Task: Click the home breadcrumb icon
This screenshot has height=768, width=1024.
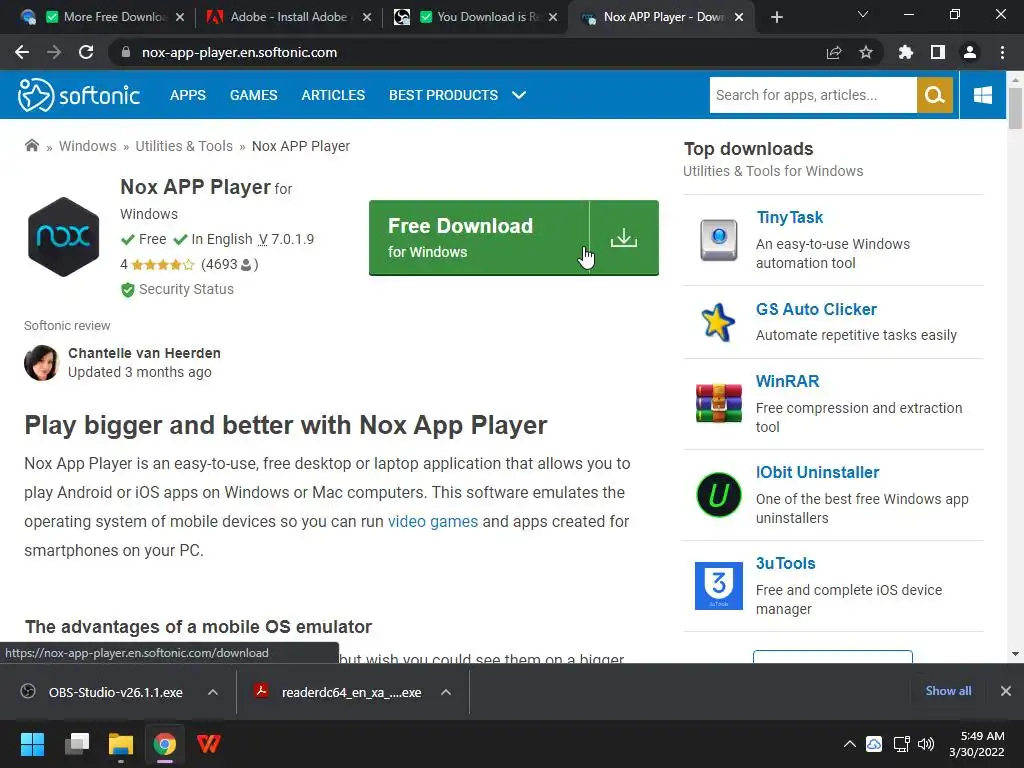Action: (x=32, y=146)
